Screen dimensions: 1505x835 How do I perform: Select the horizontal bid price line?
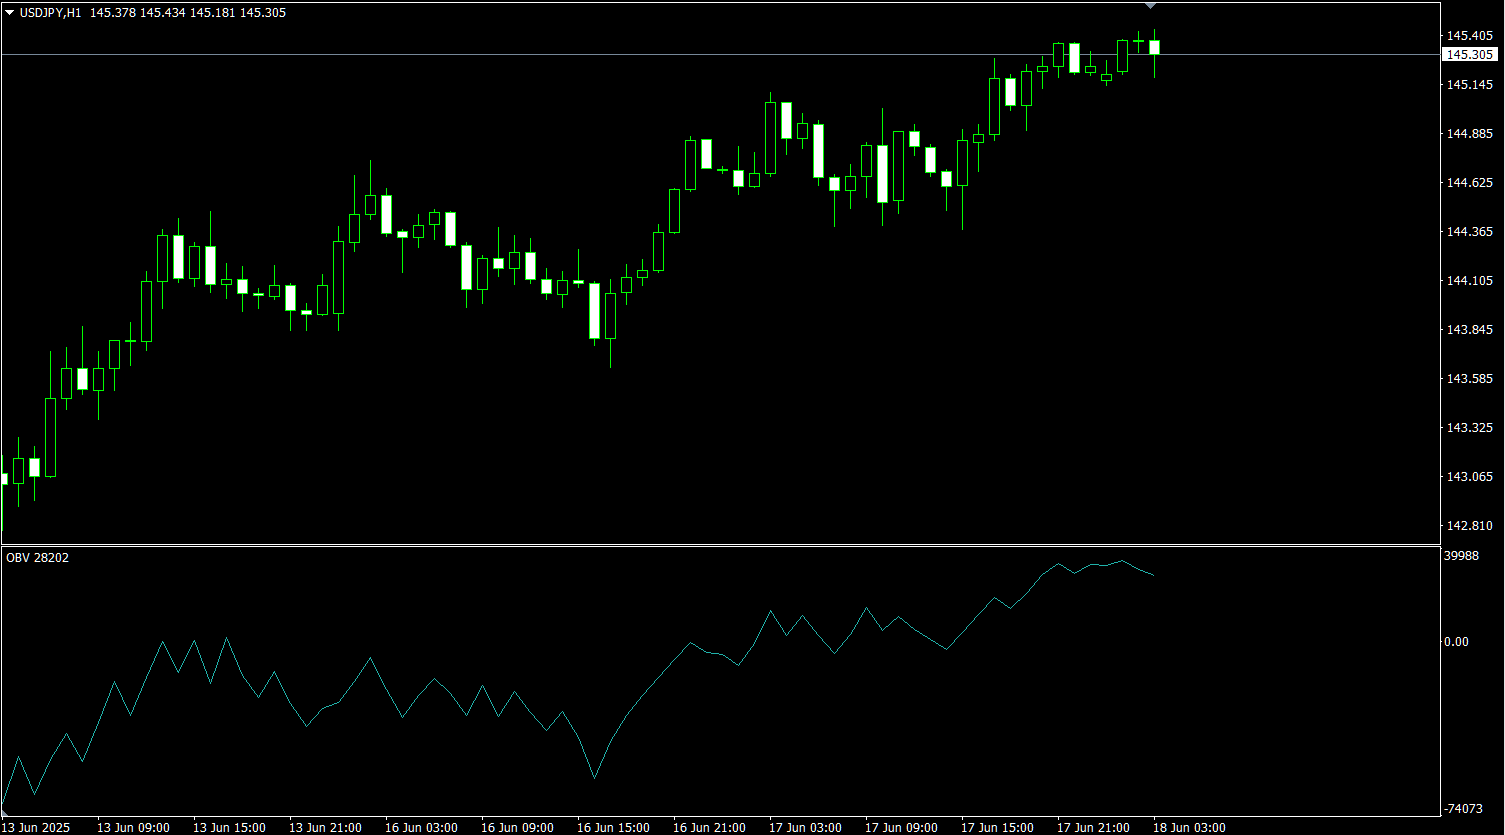[720, 54]
